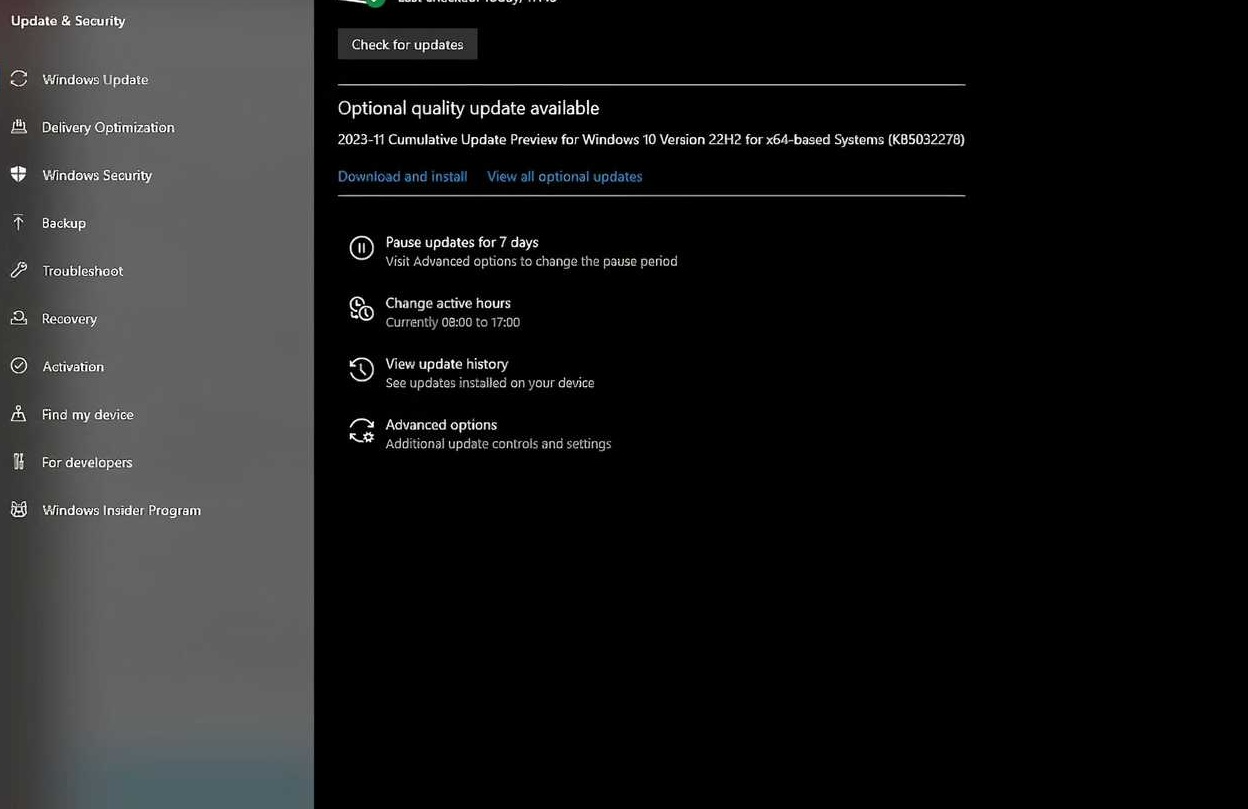Click the Troubleshoot wrench icon
The image size is (1248, 809).
18,271
